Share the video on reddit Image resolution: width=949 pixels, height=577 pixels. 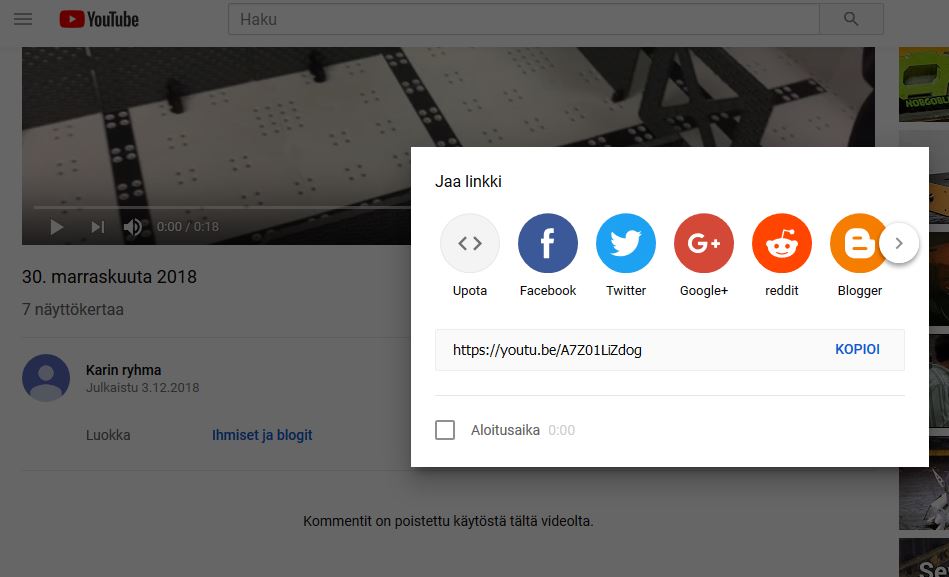[782, 244]
